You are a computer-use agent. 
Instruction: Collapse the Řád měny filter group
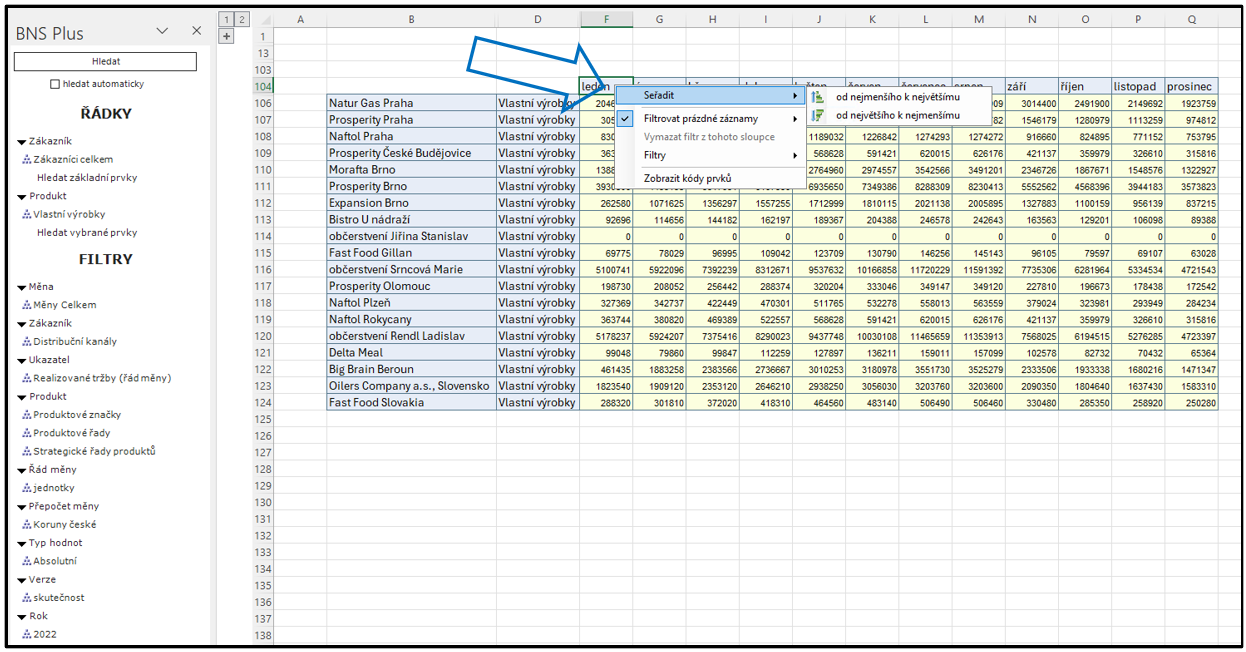tap(22, 470)
